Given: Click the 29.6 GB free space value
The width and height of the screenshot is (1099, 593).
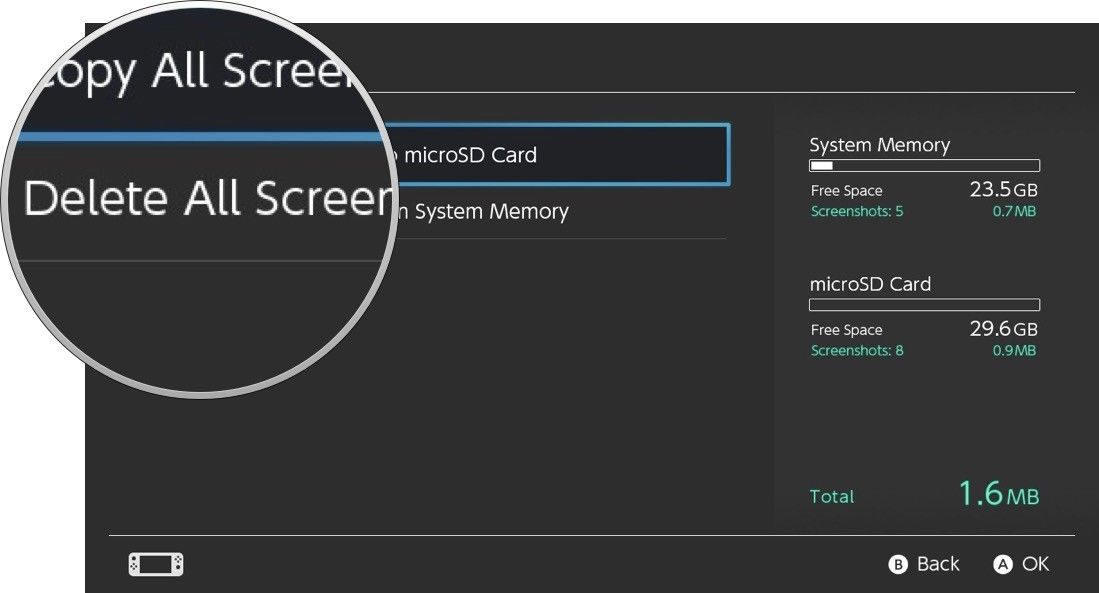Looking at the screenshot, I should [1003, 328].
